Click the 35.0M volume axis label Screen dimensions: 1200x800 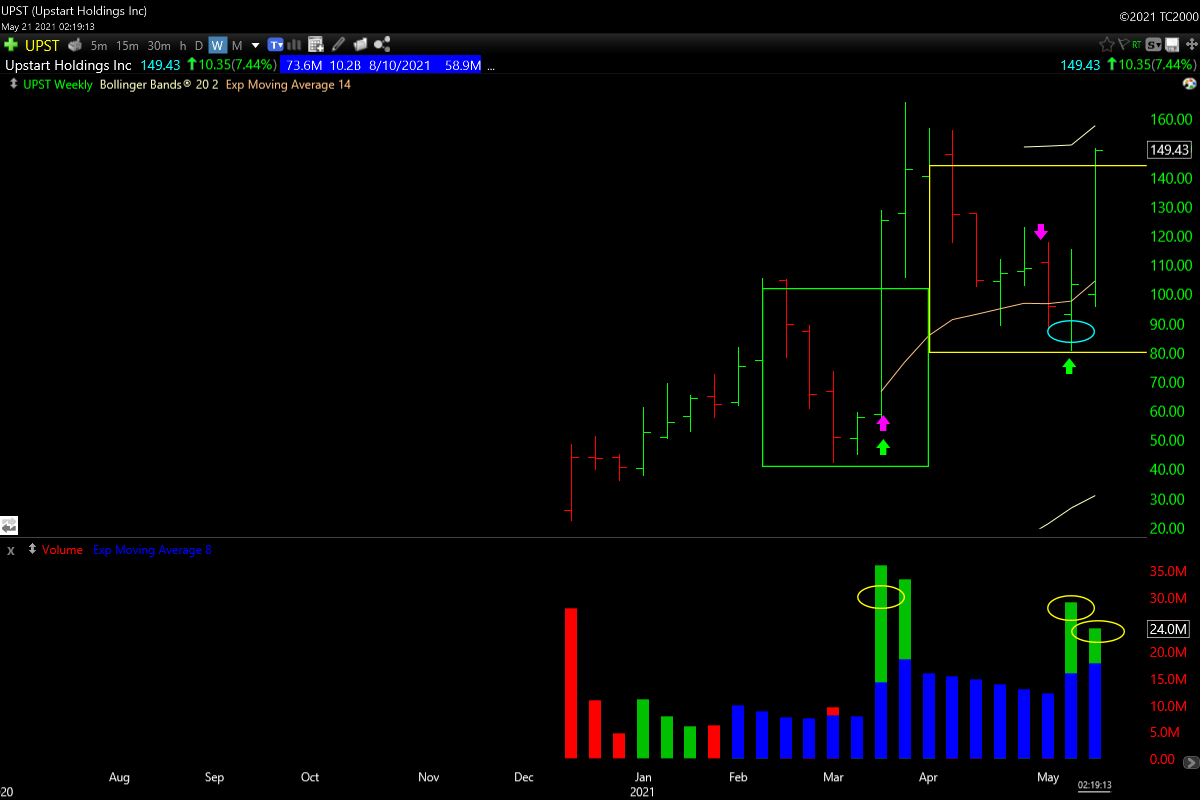tap(1167, 572)
